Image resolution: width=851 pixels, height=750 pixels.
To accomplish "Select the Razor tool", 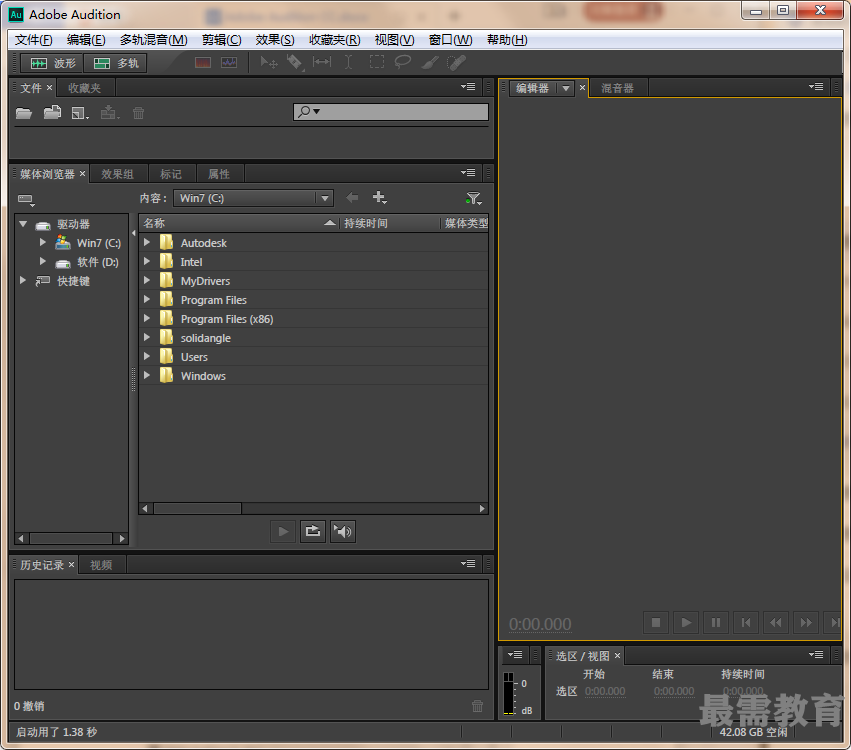I will 295,63.
